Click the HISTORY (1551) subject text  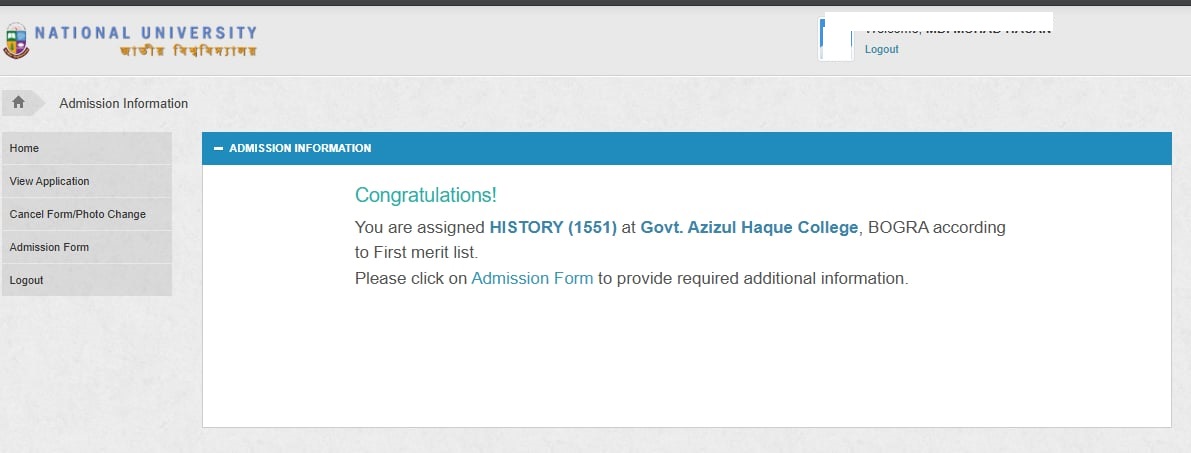553,227
